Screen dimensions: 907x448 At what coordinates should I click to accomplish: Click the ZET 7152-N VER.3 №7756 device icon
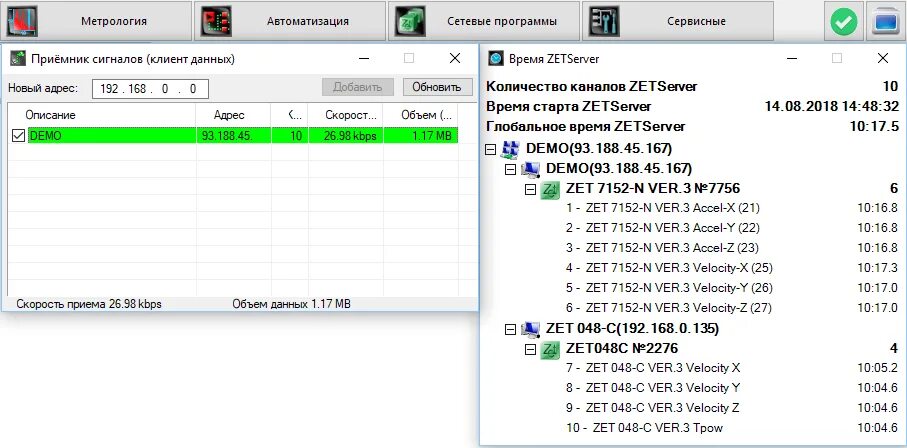(550, 189)
